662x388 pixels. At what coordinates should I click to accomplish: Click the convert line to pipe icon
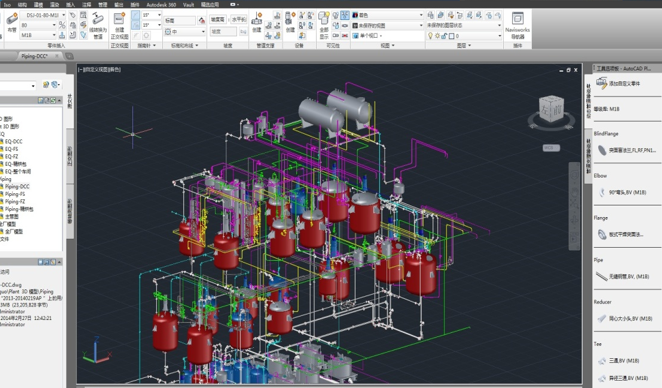(98, 25)
